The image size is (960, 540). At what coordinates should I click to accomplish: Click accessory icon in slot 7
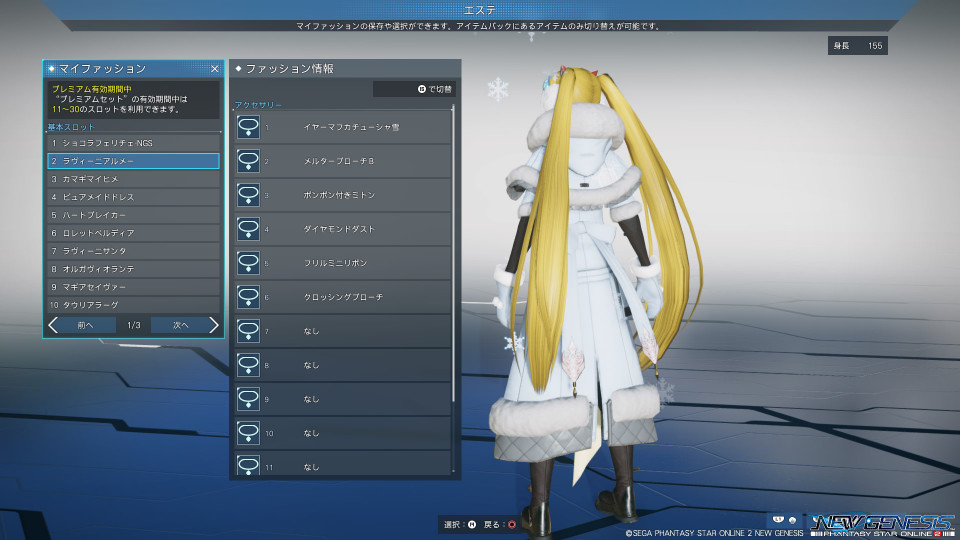[248, 331]
